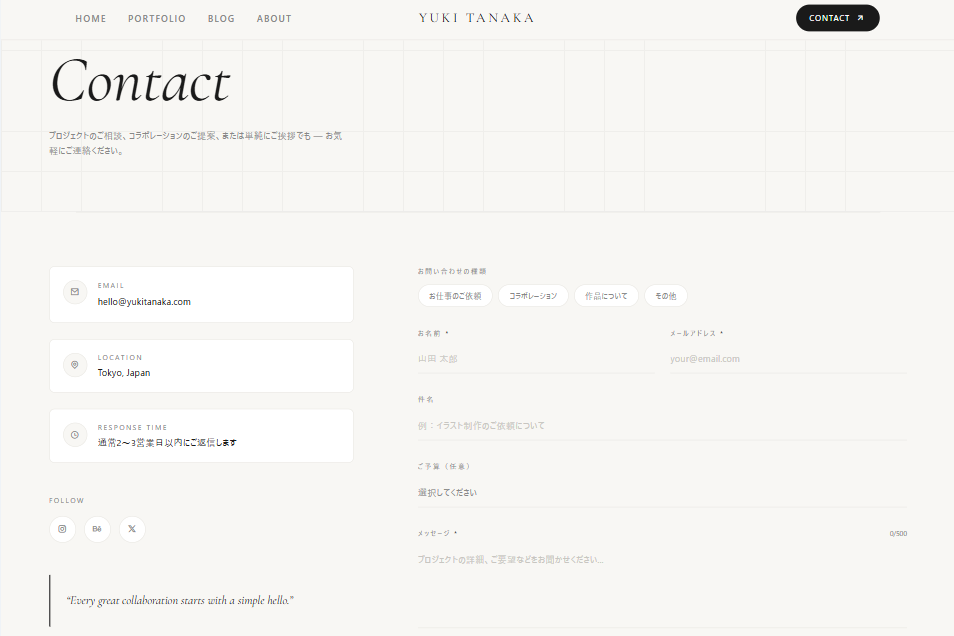Open the X social icon
The image size is (954, 636).
tap(132, 529)
